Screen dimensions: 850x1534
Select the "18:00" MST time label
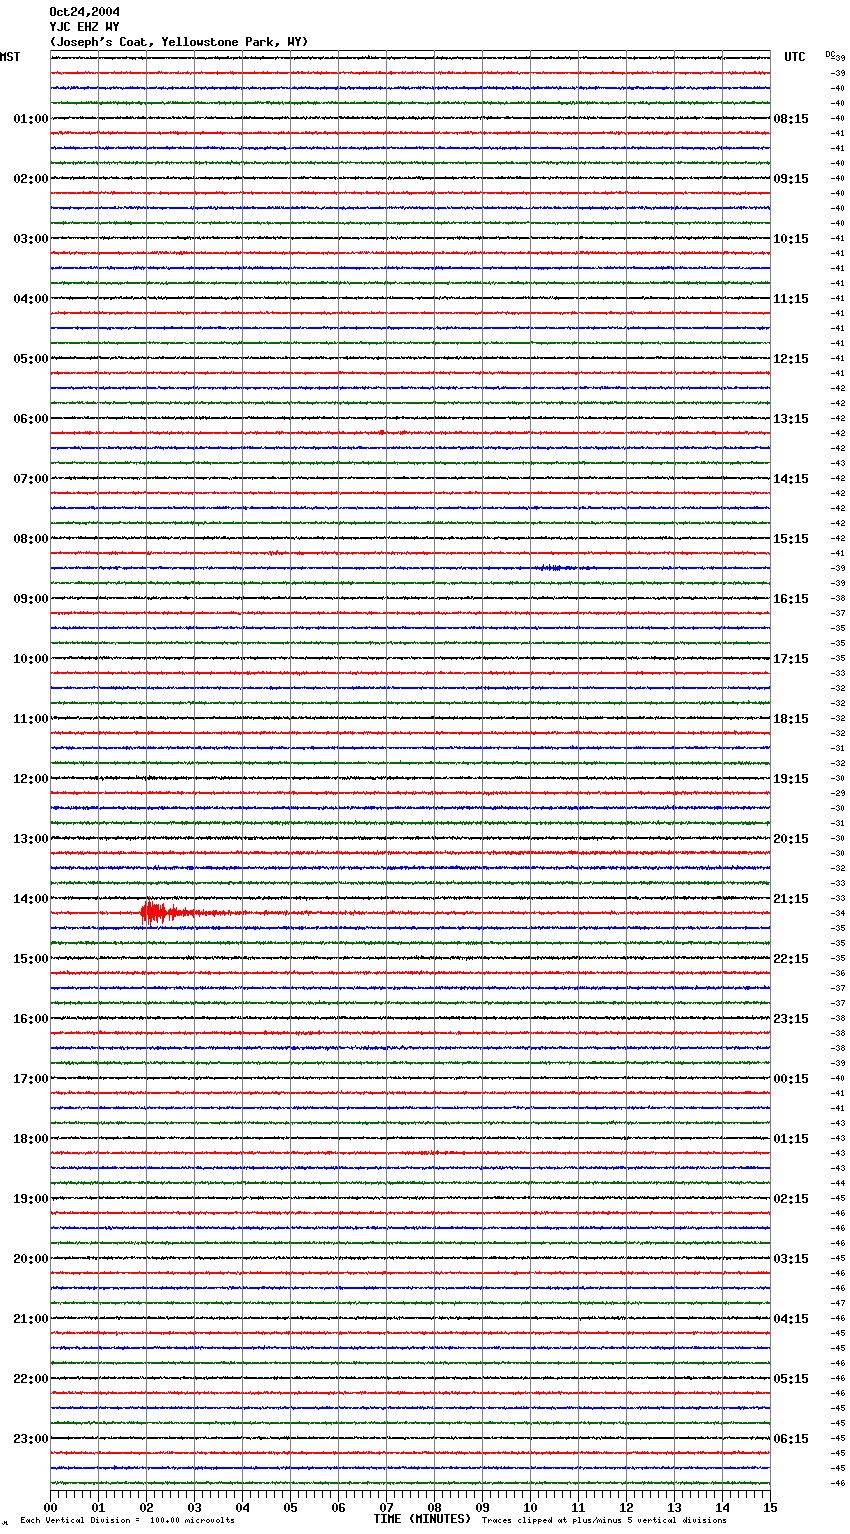[31, 1139]
